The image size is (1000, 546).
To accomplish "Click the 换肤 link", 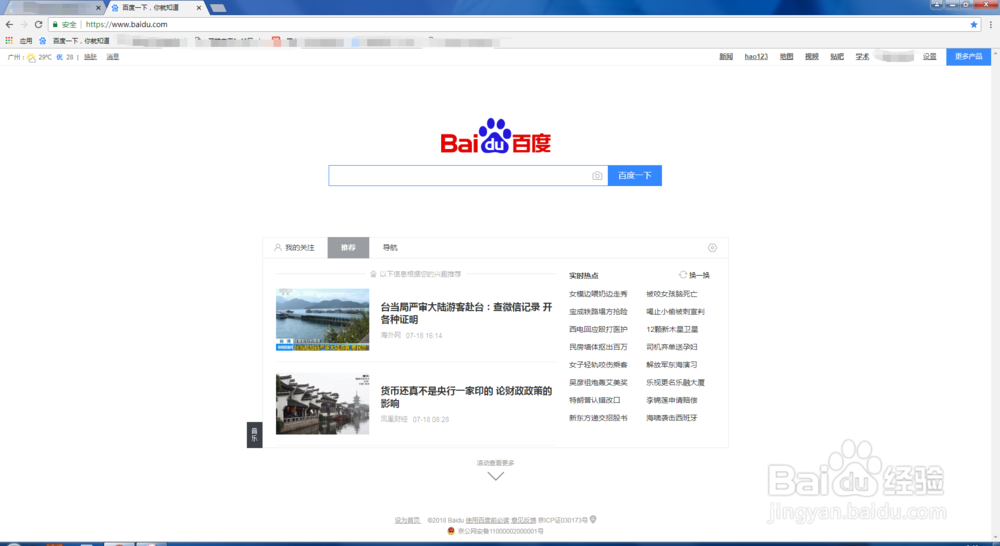I will point(91,57).
